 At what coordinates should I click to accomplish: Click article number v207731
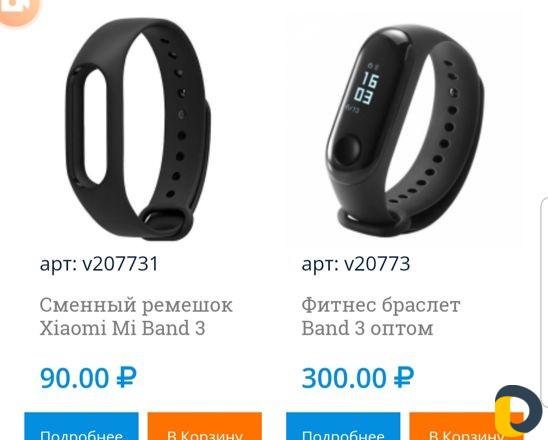pyautogui.click(x=99, y=264)
